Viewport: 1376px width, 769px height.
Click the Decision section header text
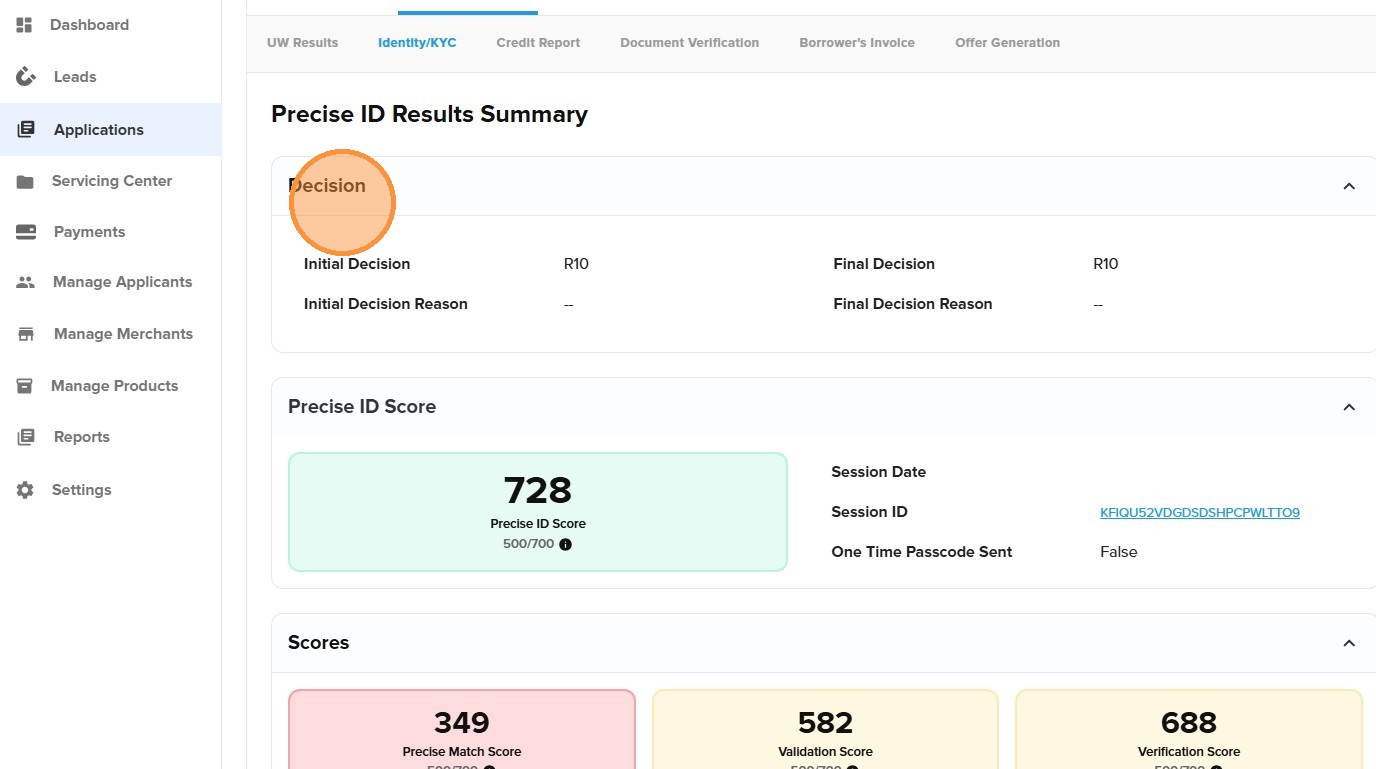(327, 186)
